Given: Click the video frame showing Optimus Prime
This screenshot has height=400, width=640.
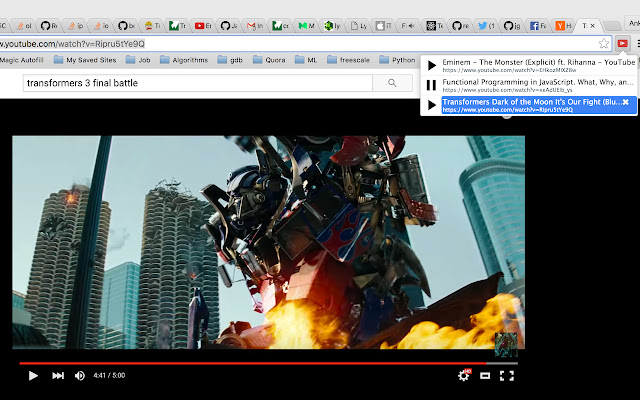Looking at the screenshot, I should click(x=268, y=242).
